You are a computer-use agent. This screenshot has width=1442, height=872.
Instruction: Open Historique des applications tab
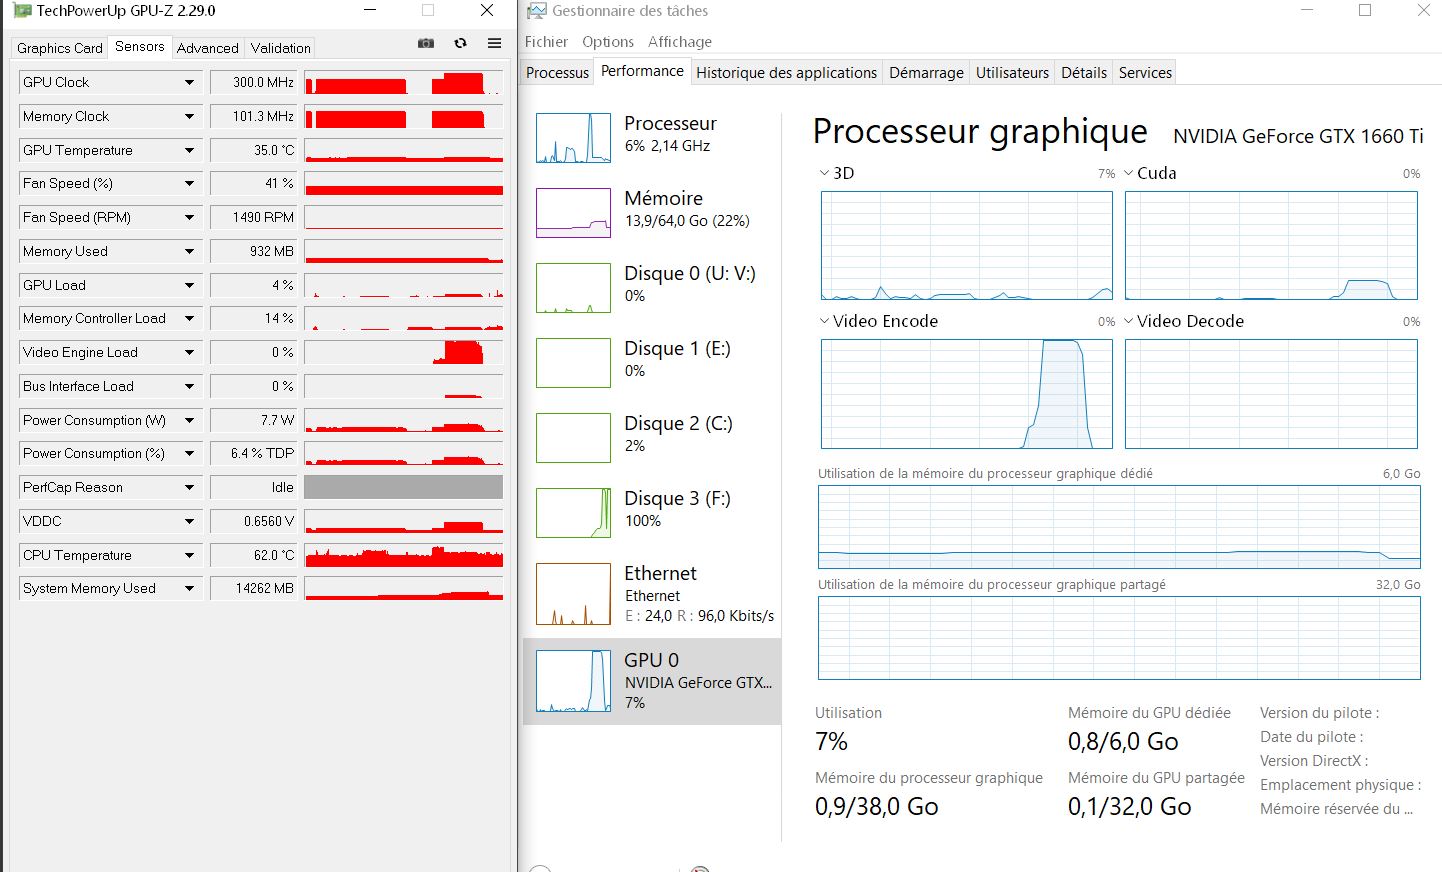click(x=786, y=73)
